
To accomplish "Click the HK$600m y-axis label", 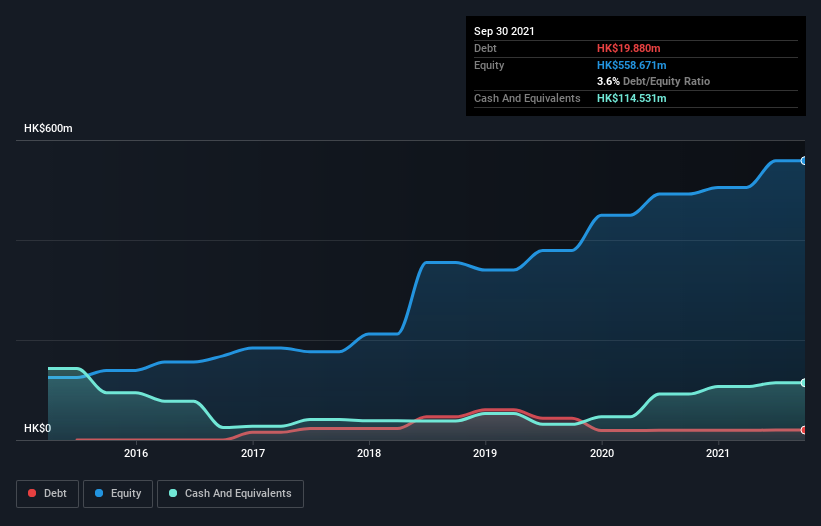I will point(48,128).
